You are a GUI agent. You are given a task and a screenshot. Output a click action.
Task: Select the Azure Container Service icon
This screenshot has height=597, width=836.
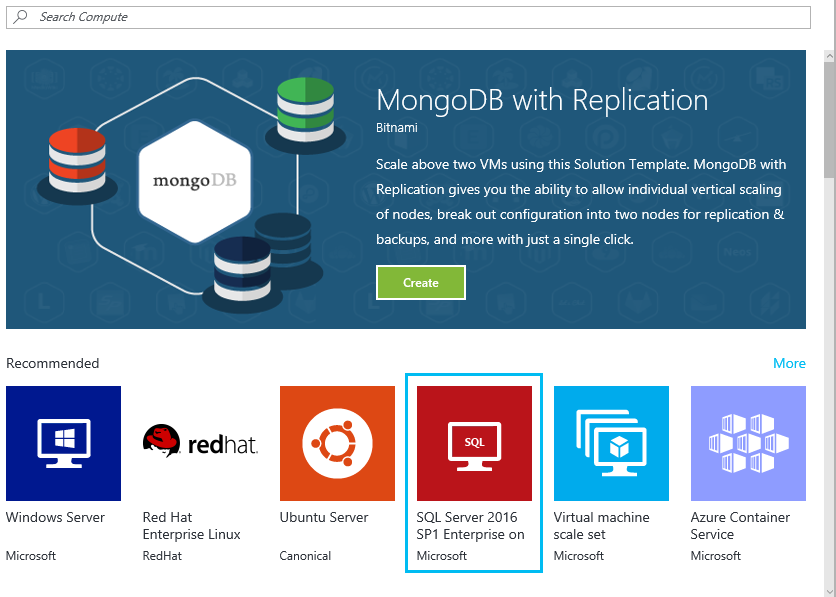click(x=748, y=443)
